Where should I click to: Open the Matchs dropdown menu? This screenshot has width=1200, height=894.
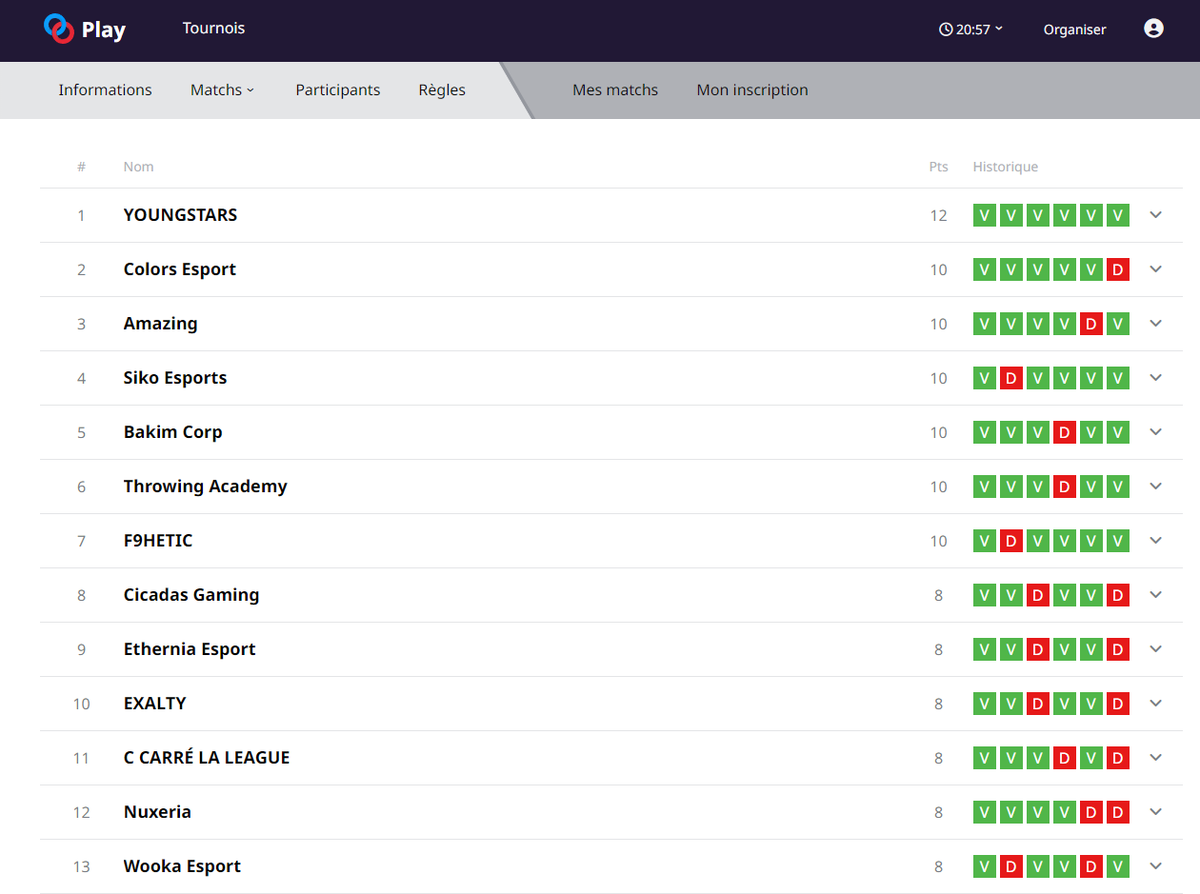click(x=222, y=90)
